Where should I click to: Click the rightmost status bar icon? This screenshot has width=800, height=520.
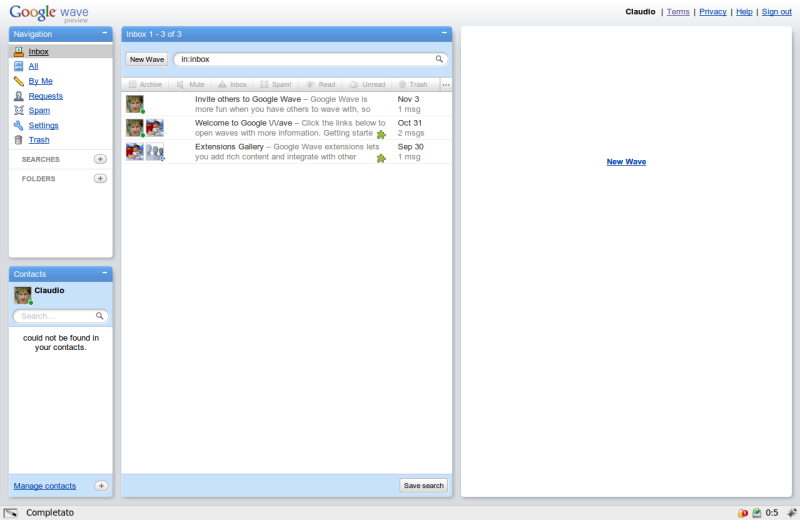tap(791, 513)
